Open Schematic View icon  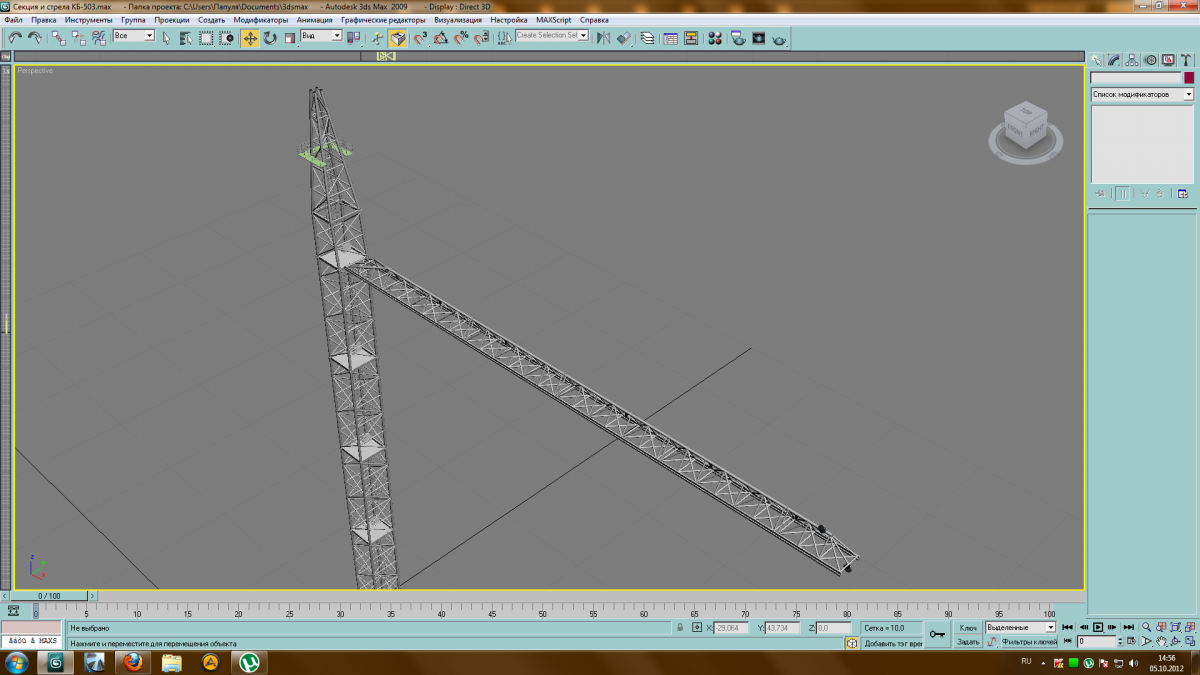click(691, 38)
